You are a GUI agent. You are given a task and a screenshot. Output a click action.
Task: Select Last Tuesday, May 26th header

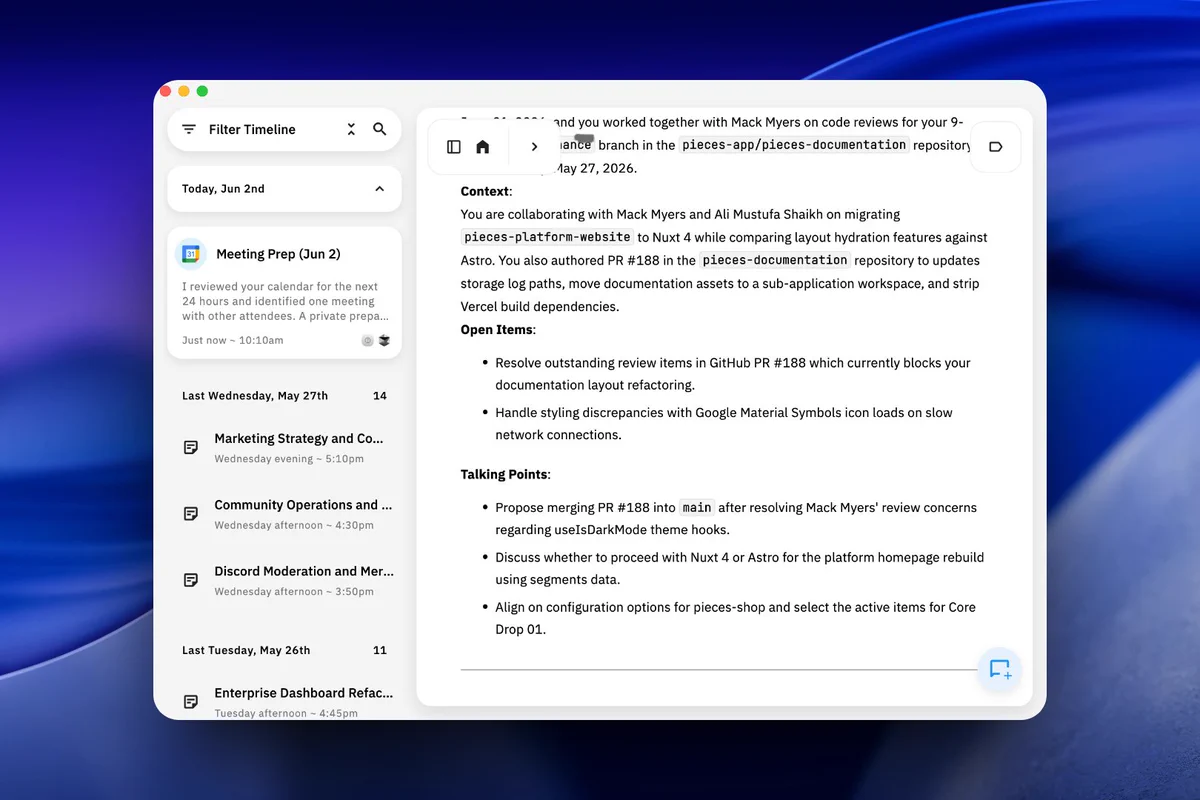point(246,650)
